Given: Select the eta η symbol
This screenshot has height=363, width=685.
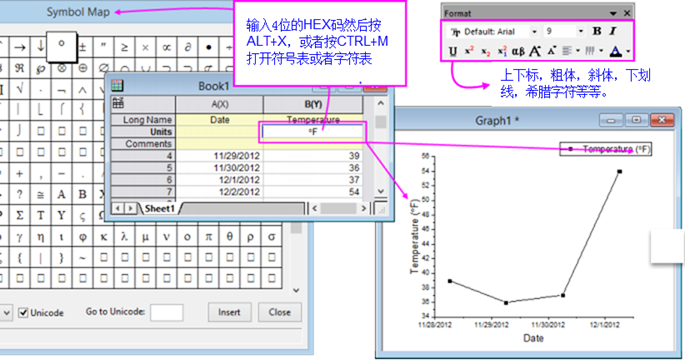Looking at the screenshot, I should coord(41,237).
